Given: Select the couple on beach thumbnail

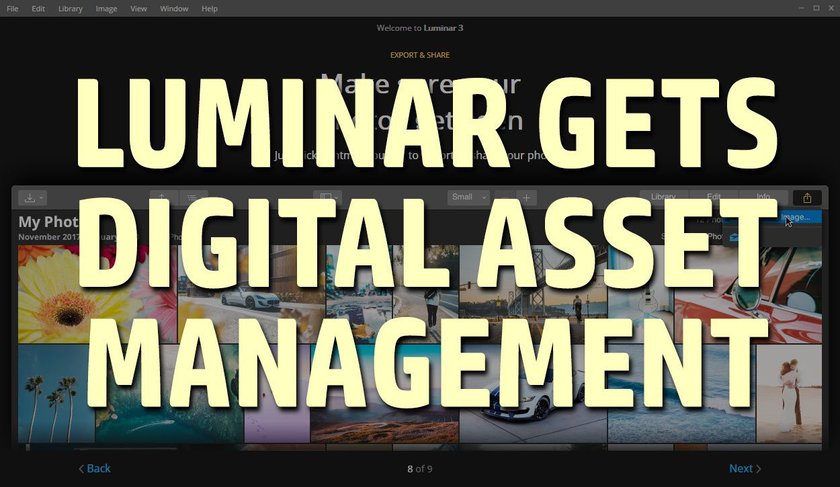Looking at the screenshot, I should 789,394.
